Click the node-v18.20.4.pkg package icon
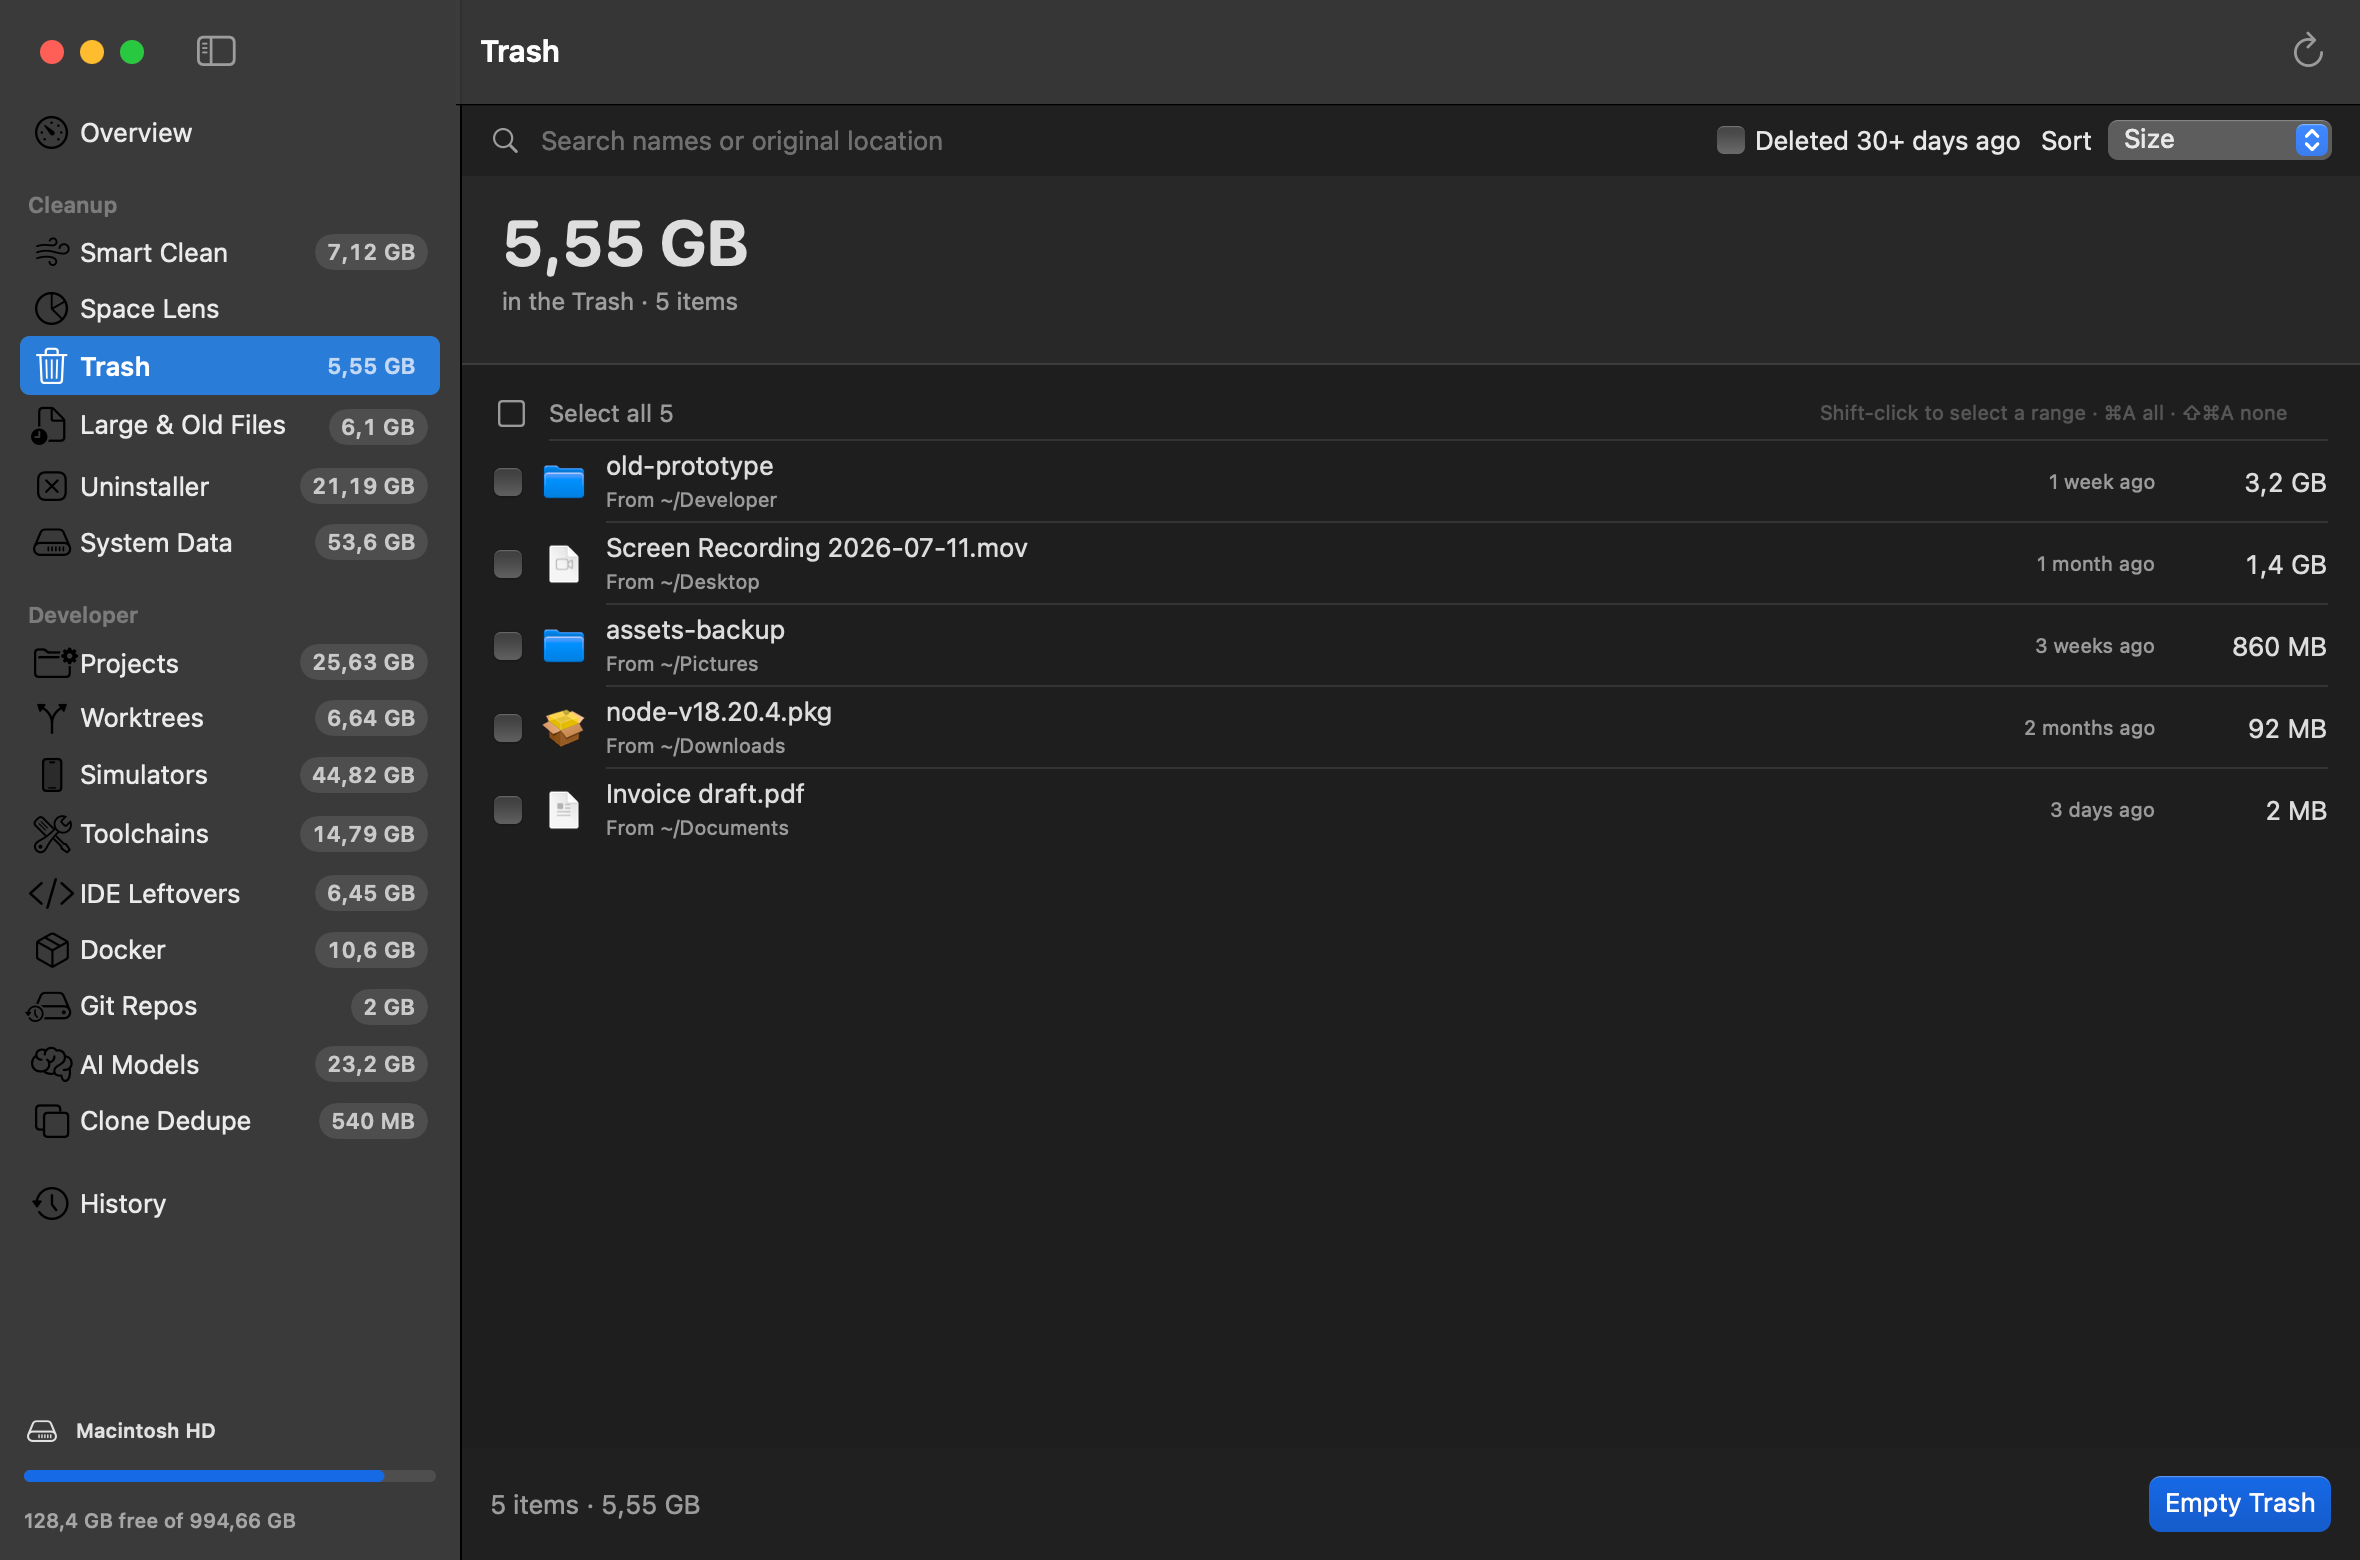This screenshot has height=1560, width=2360. click(564, 728)
